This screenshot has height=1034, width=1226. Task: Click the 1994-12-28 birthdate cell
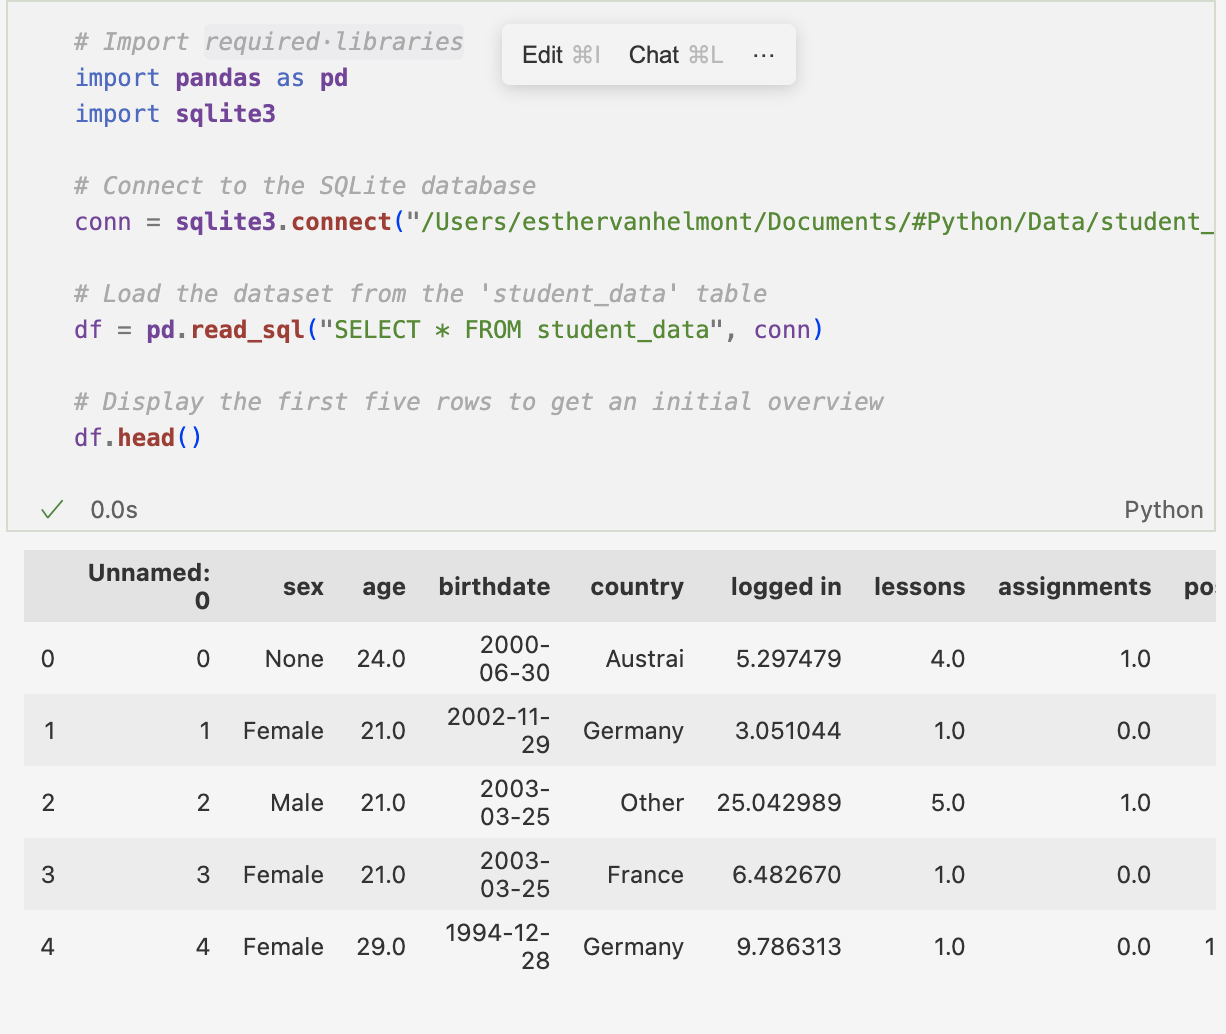point(498,947)
